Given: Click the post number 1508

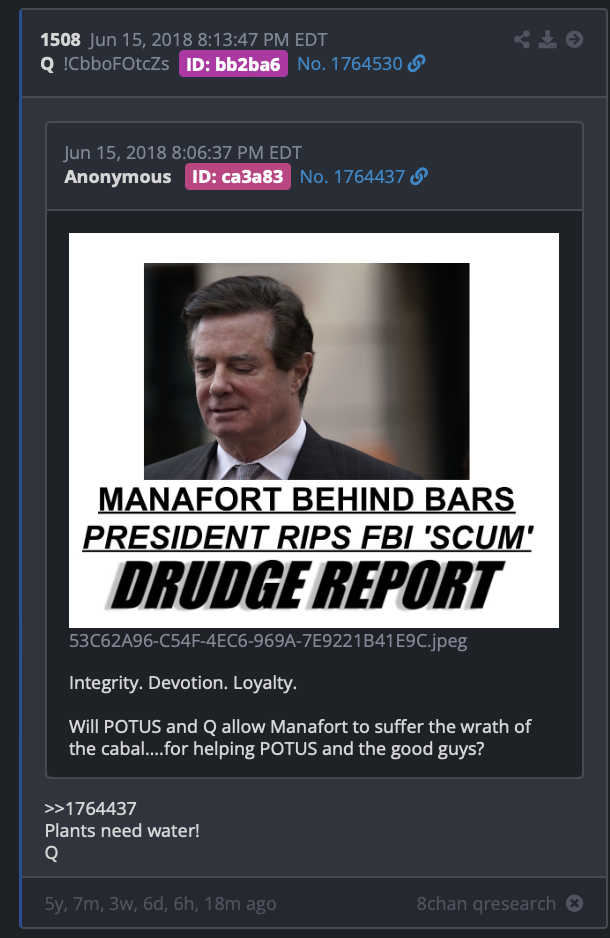Looking at the screenshot, I should [x=60, y=39].
